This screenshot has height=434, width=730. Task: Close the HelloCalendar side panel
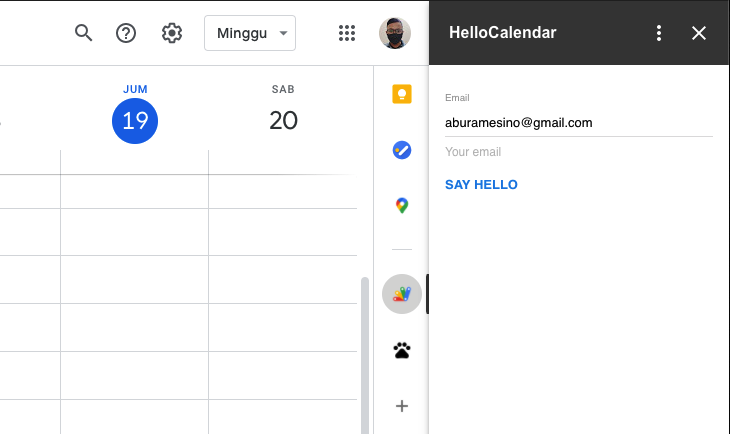[x=699, y=33]
